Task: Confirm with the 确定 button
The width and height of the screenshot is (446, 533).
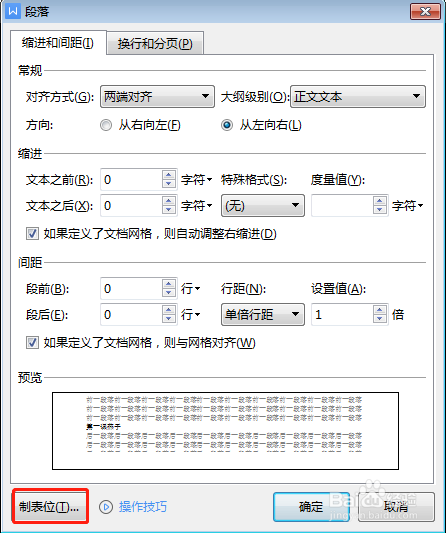Action: (311, 507)
